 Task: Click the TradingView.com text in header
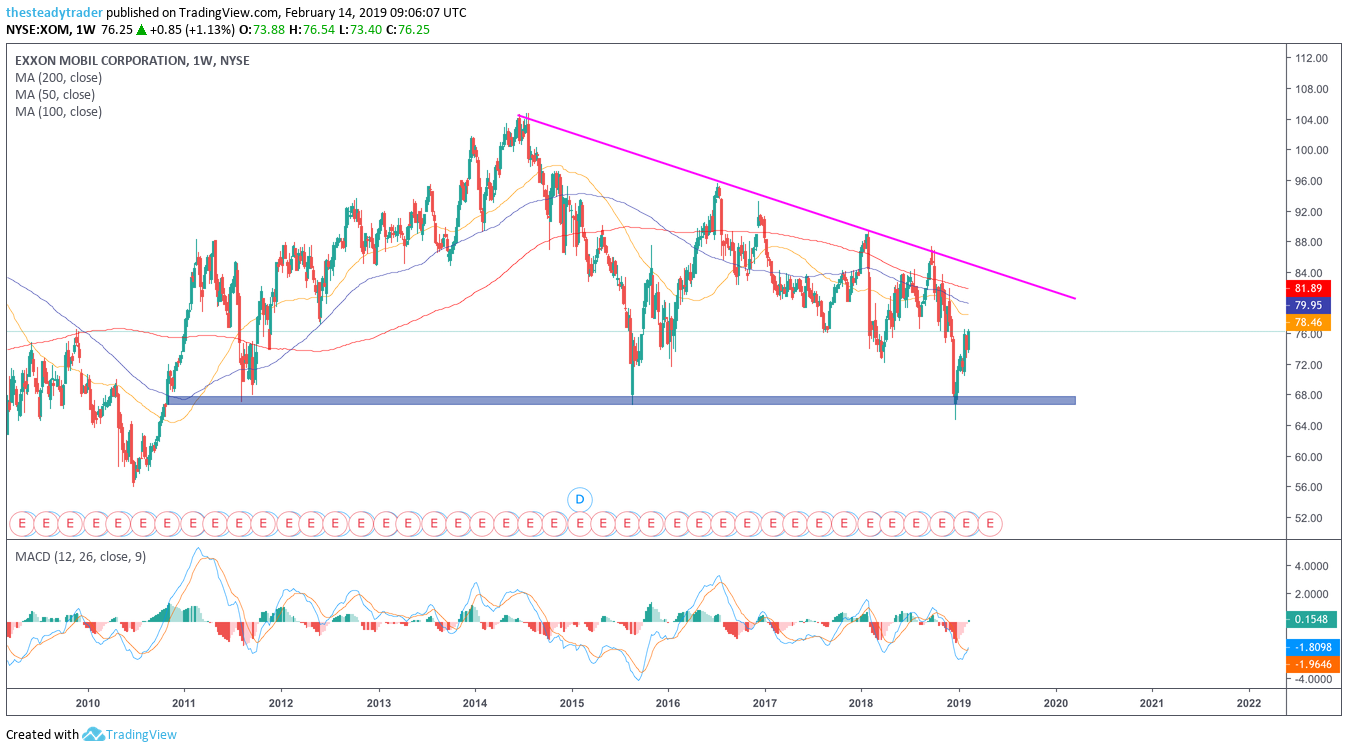[227, 13]
